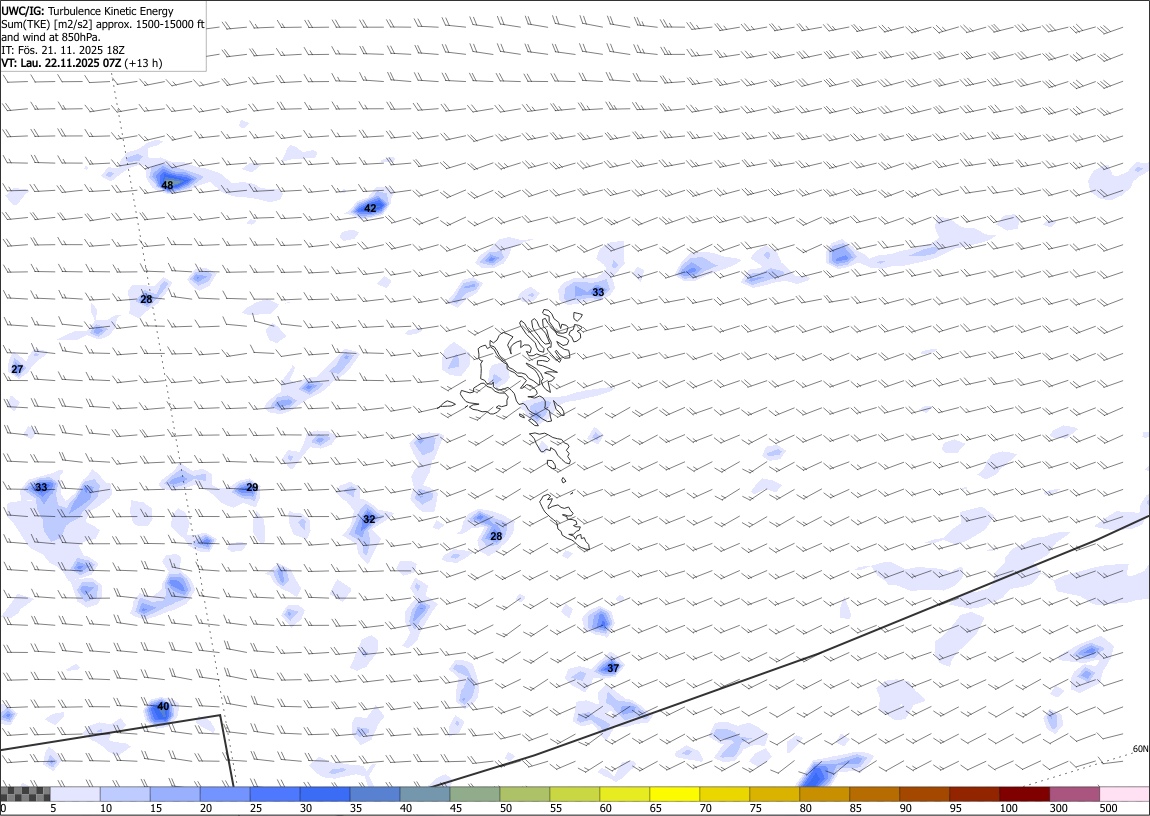The height and width of the screenshot is (816, 1150).
Task: Pick the grey-blue 40–45 legend swatch
Action: [425, 794]
